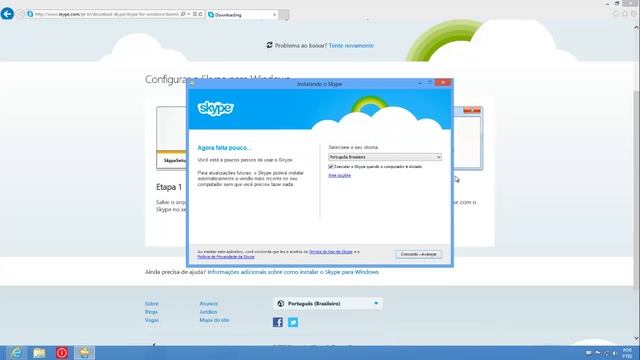This screenshot has height=360, width=640.
Task: Refresh the page using the address bar
Action: pyautogui.click(x=200, y=14)
